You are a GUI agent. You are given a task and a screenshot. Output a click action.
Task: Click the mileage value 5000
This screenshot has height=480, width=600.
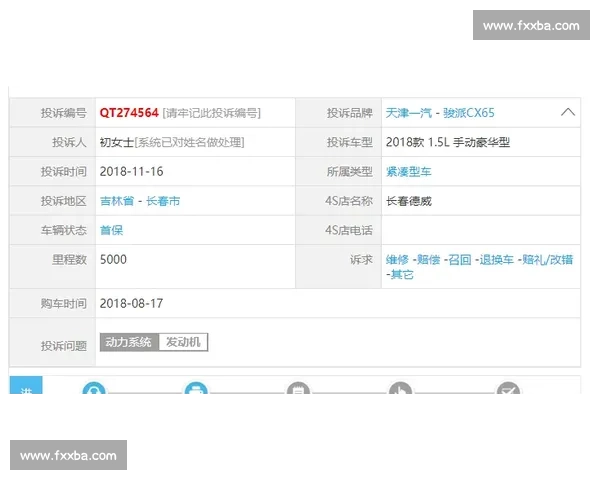tap(113, 260)
